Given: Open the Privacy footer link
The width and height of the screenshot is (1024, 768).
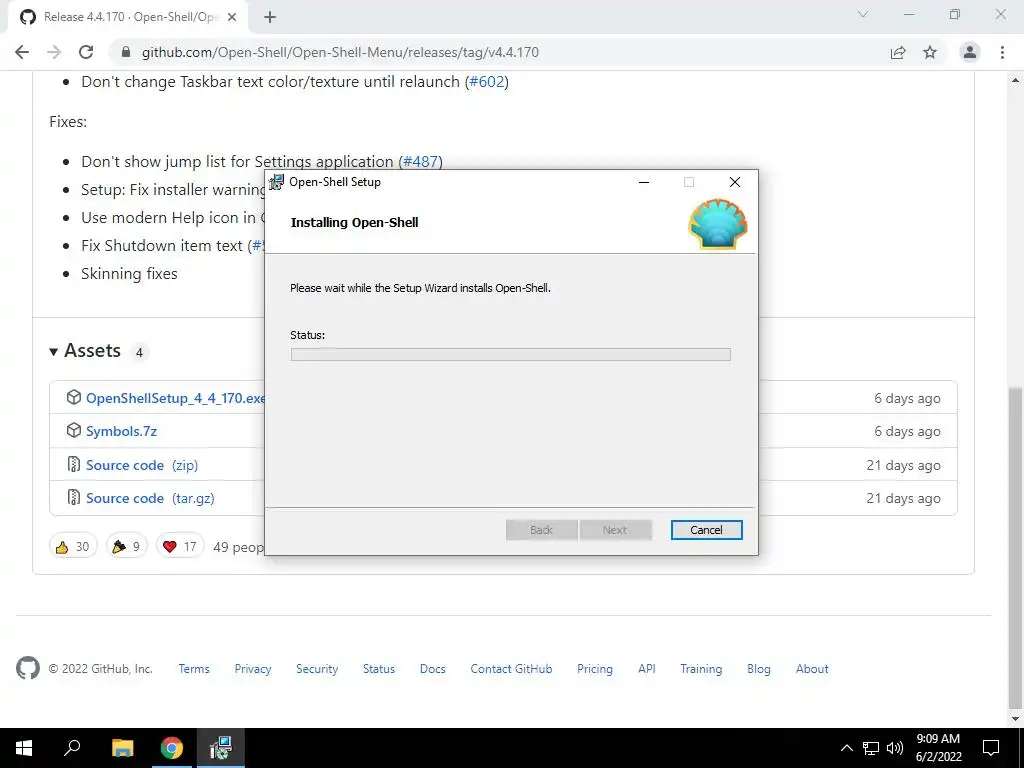Looking at the screenshot, I should click(x=253, y=669).
